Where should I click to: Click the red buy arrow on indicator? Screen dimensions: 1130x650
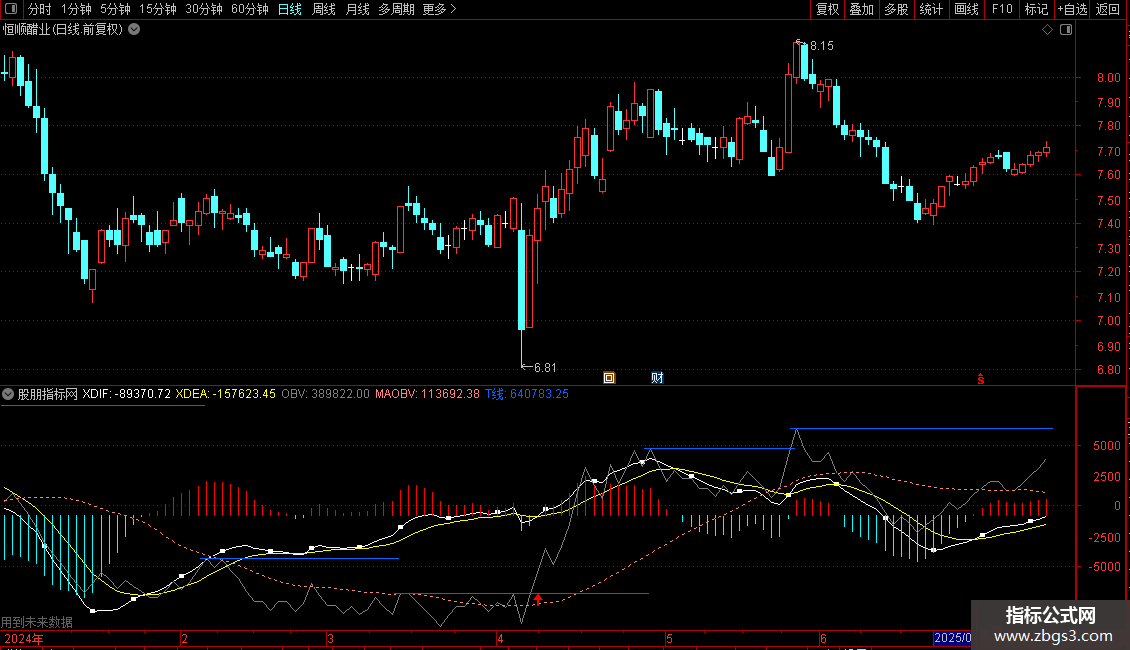pos(538,599)
